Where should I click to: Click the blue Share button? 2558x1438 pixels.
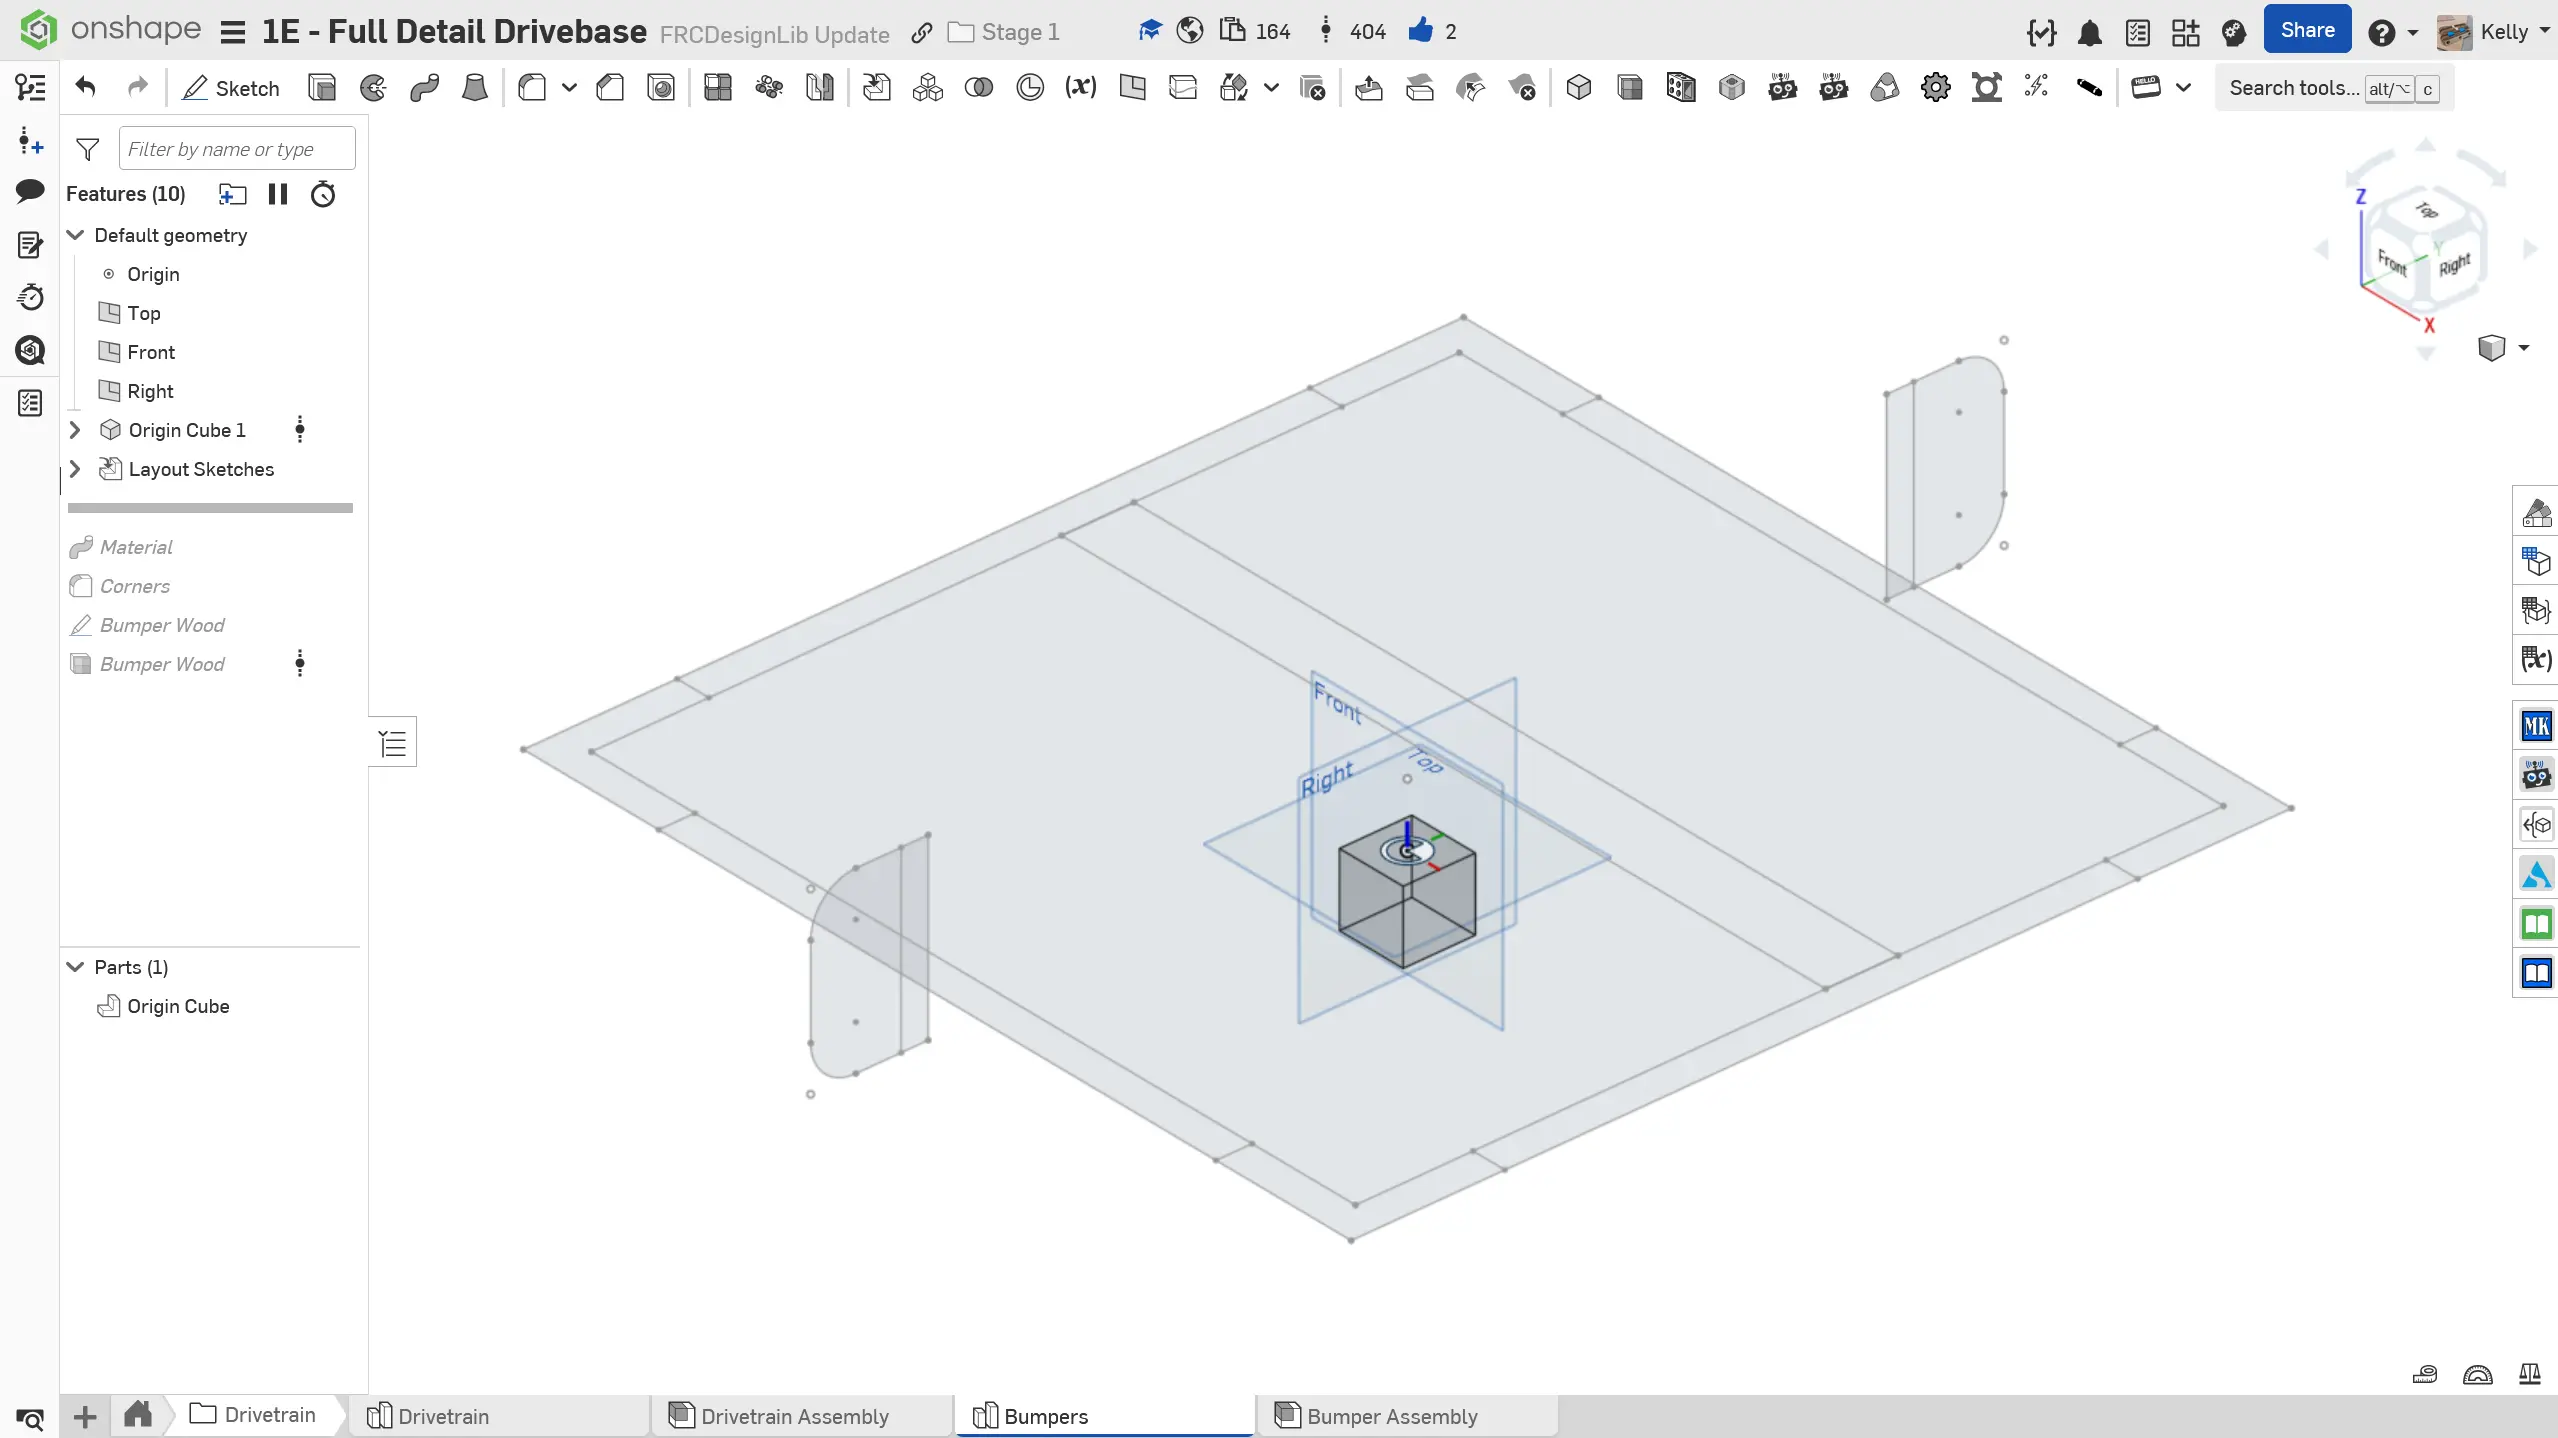coord(2307,31)
